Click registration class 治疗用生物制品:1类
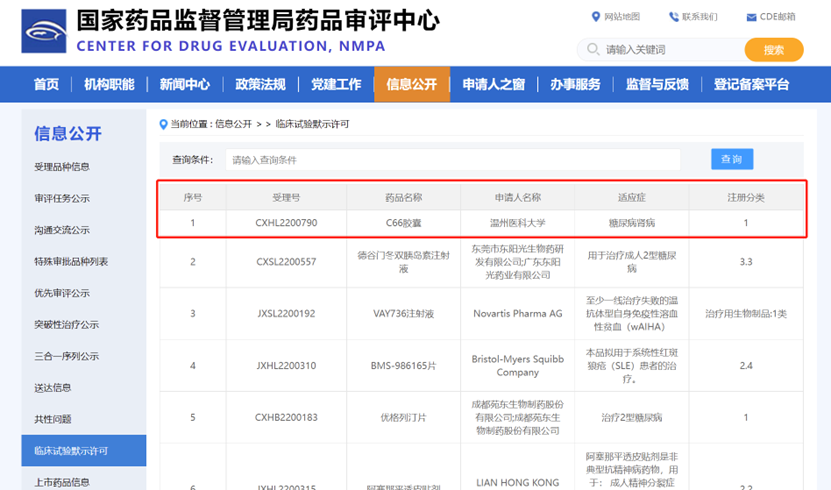831x490 pixels. [746, 314]
